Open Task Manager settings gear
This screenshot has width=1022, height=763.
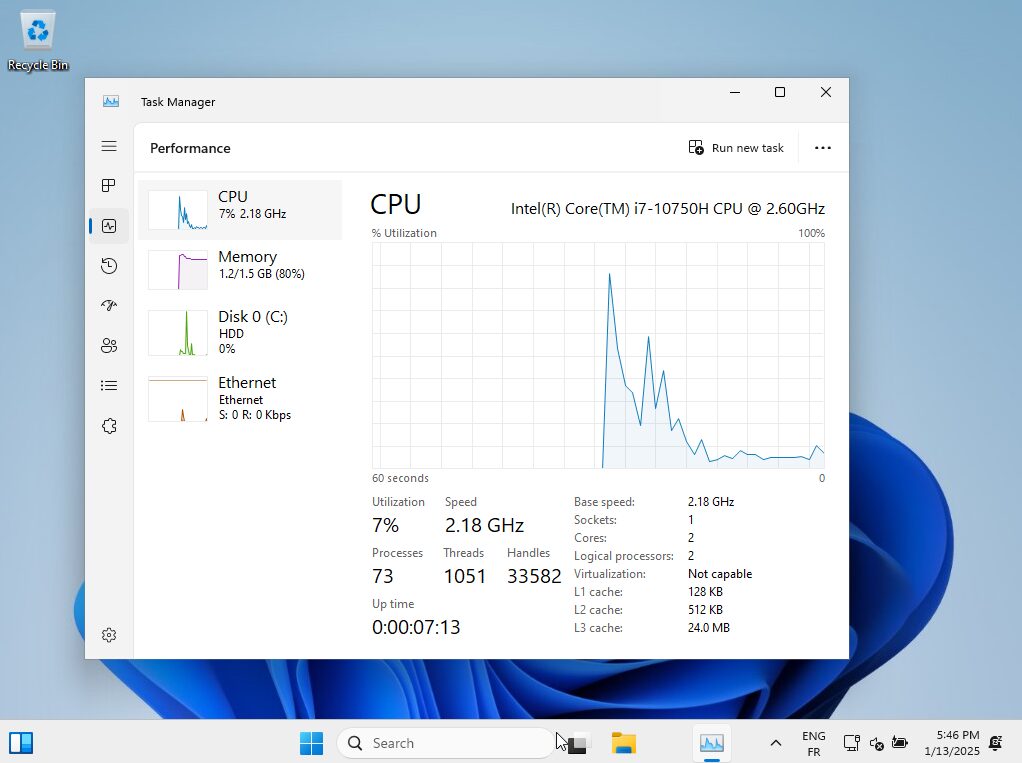point(109,635)
